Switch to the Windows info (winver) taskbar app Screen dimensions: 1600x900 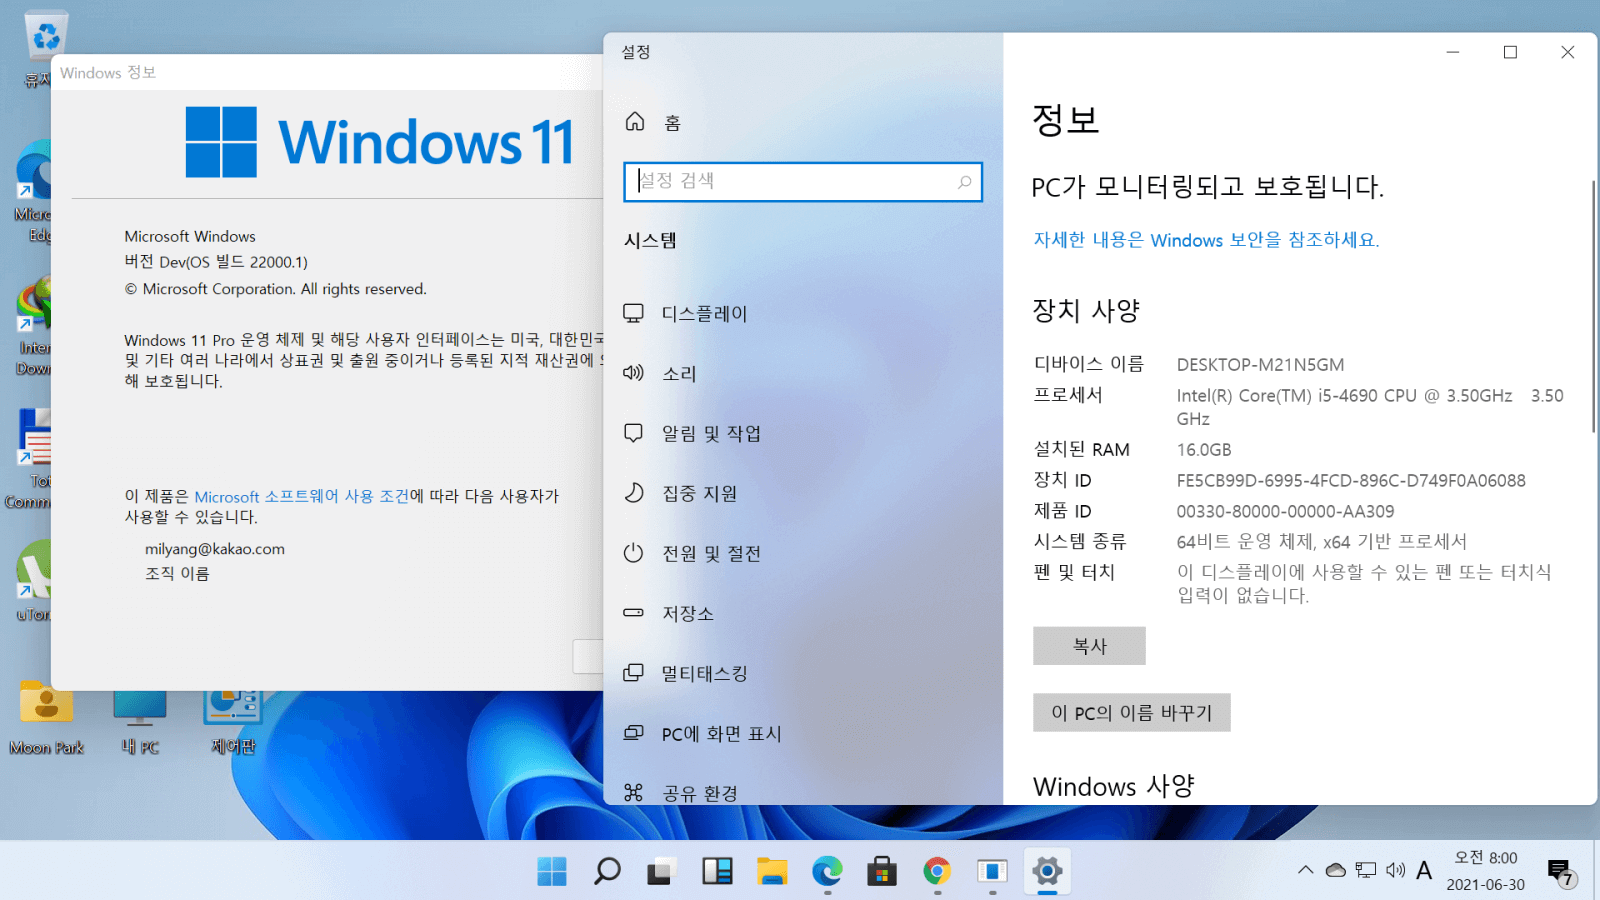click(x=992, y=871)
